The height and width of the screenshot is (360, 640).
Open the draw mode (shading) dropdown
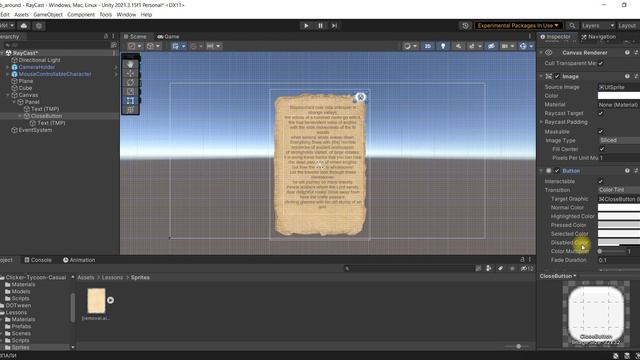point(410,46)
